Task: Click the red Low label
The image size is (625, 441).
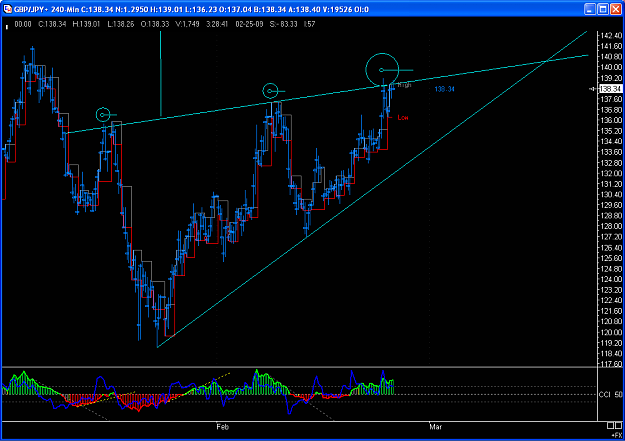Action: click(403, 118)
